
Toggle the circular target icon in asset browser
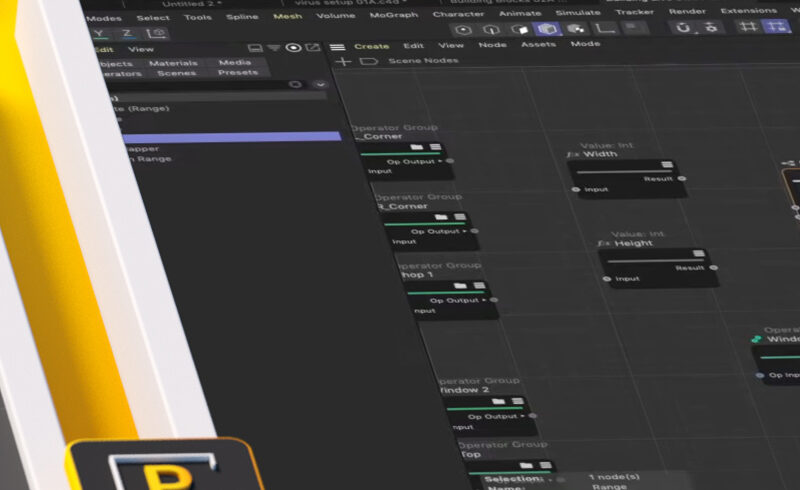pyautogui.click(x=293, y=47)
